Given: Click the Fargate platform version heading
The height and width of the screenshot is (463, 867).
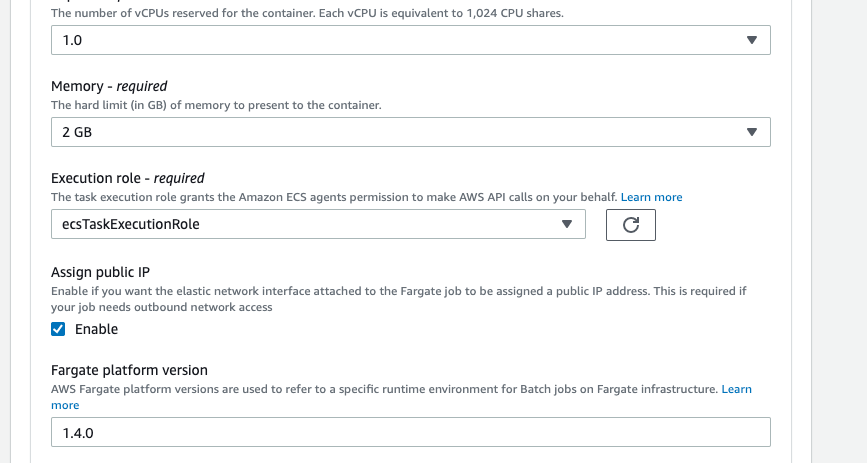Looking at the screenshot, I should point(129,370).
